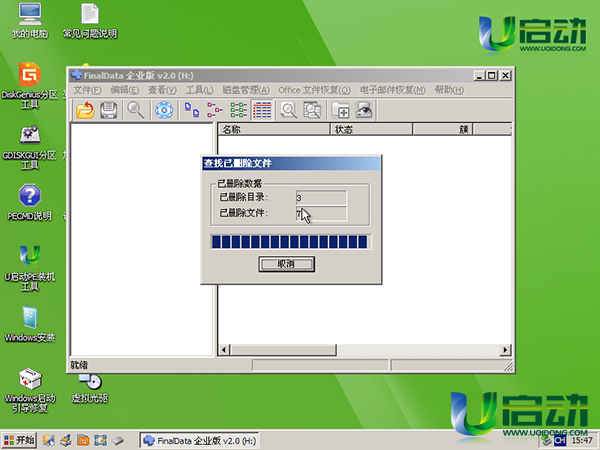Open the 帮助(H) menu
The height and width of the screenshot is (450, 600).
tap(449, 90)
